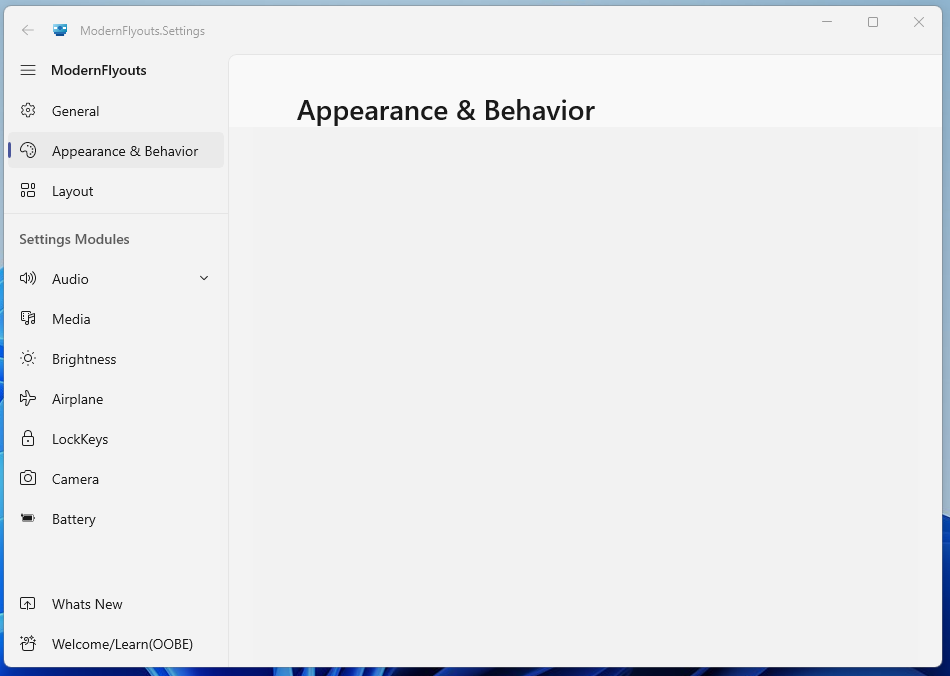The height and width of the screenshot is (676, 950).
Task: Click the Brightness sun icon
Action: point(28,359)
